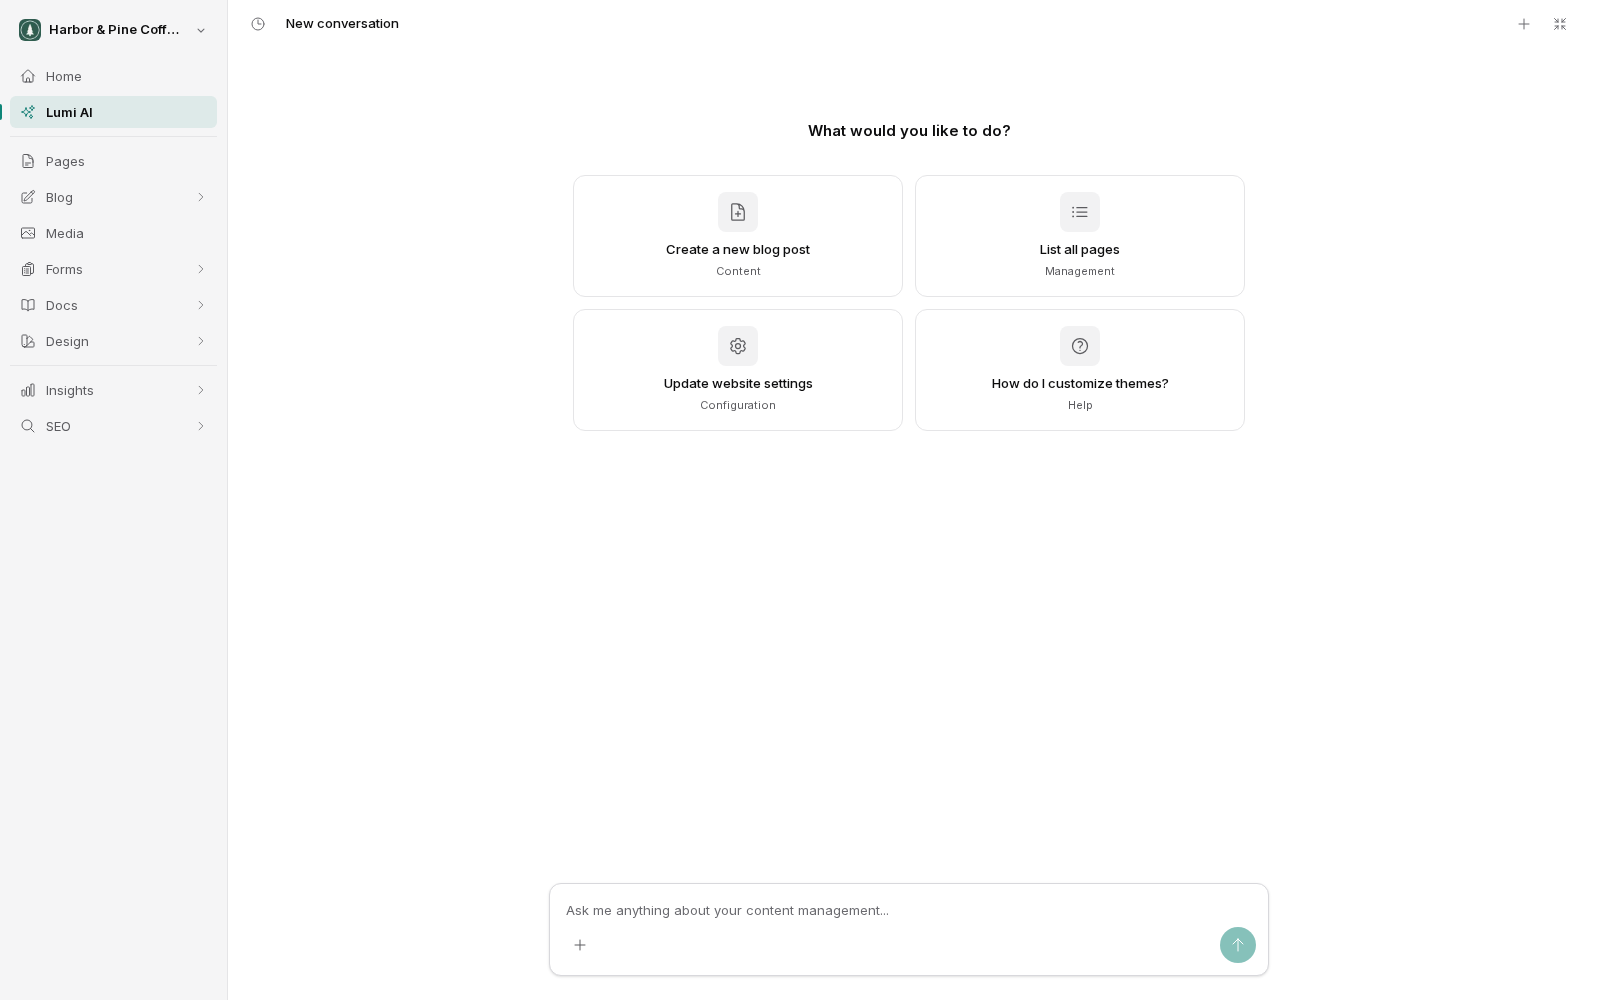Select the Lumi AI sparkle icon
The width and height of the screenshot is (1600, 1000).
[x=28, y=112]
